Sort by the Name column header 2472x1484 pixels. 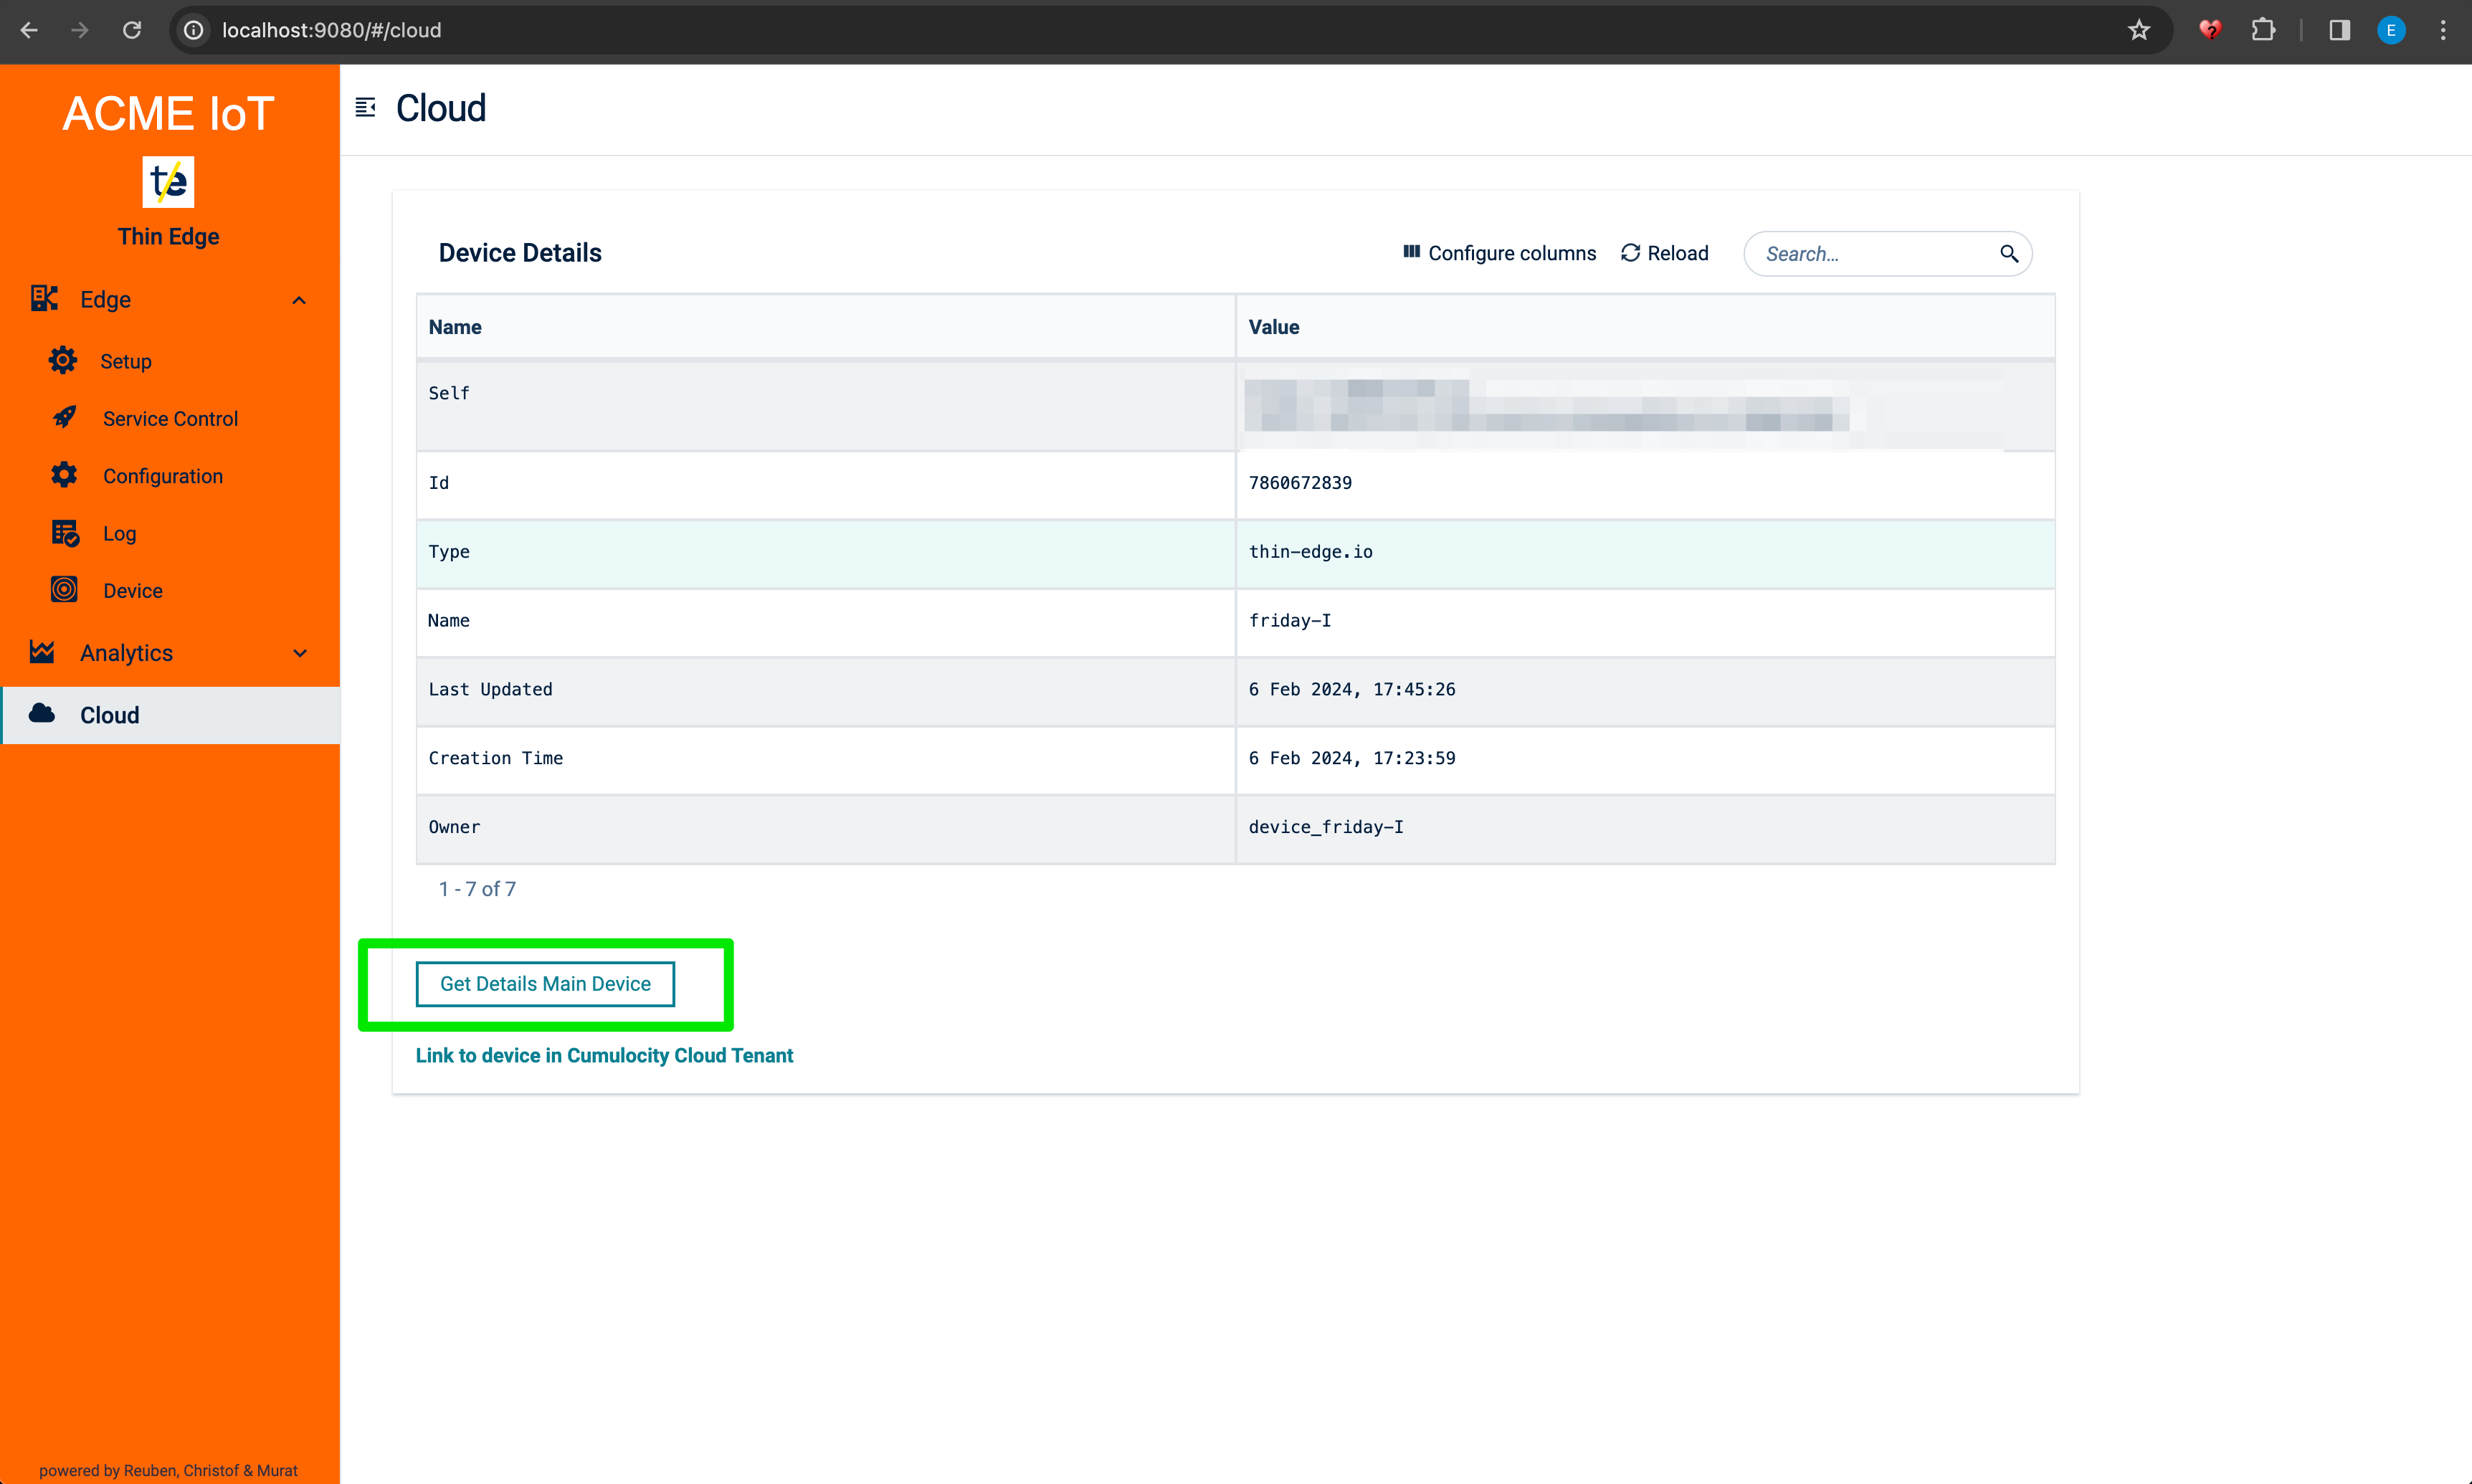click(x=455, y=327)
